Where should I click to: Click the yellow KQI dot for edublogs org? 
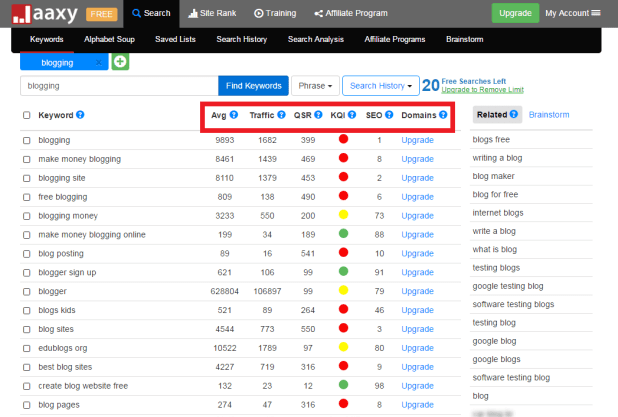[x=343, y=347]
